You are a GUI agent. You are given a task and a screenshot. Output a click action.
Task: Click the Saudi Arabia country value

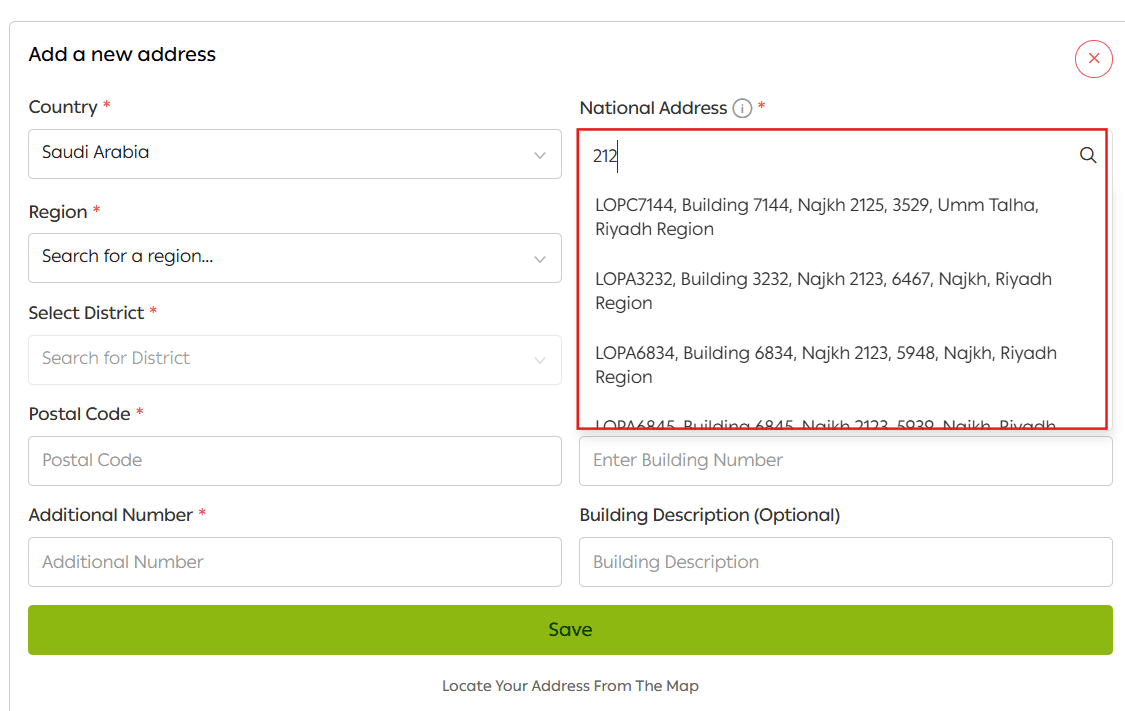point(96,153)
